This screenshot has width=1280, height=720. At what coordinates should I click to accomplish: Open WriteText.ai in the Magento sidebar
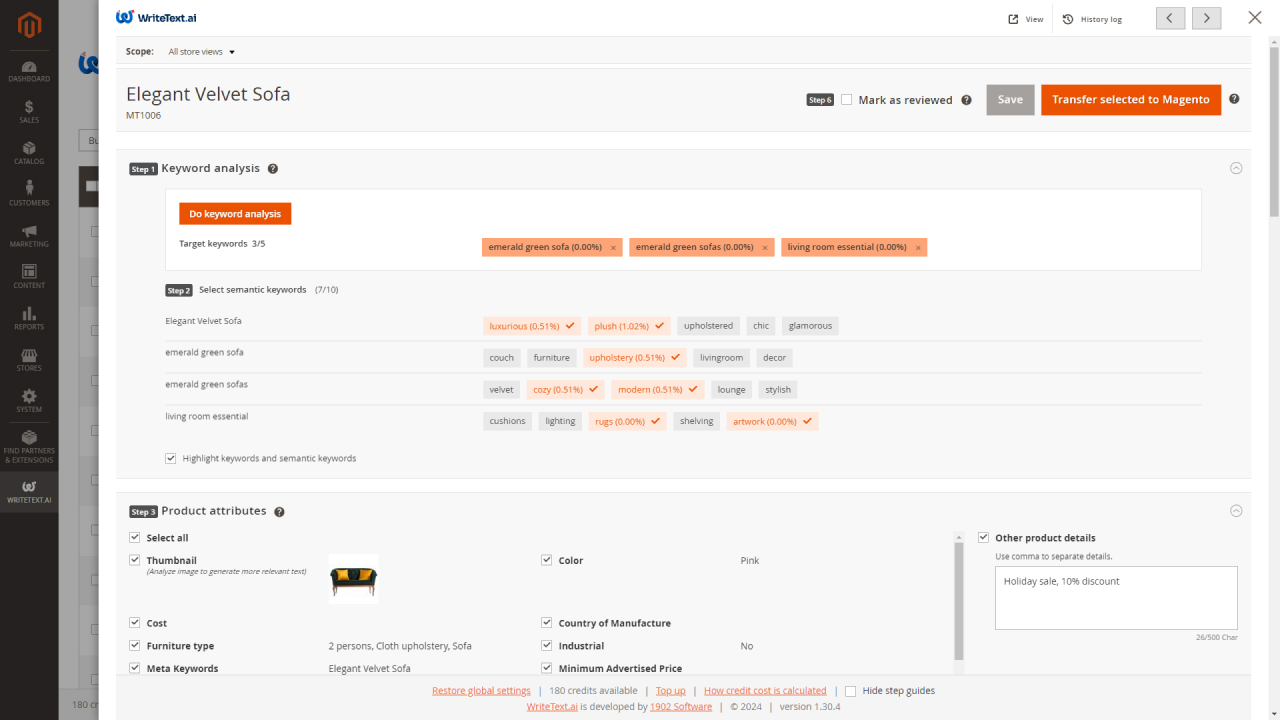click(29, 491)
